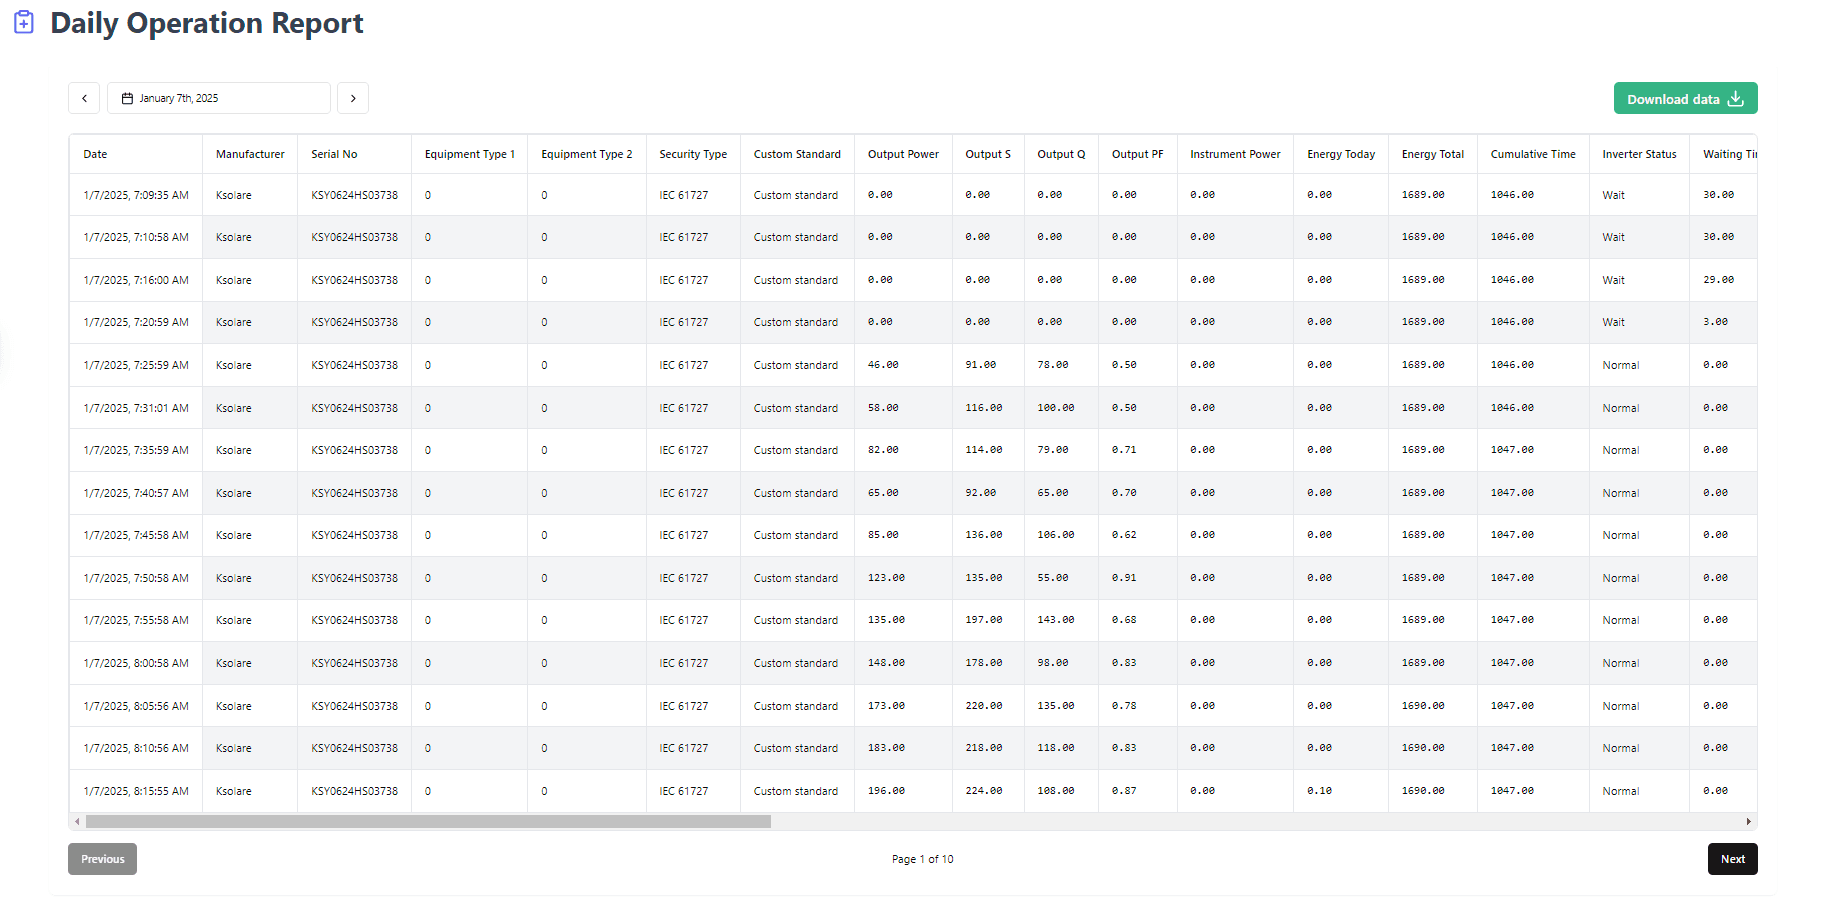Click the Instrument Power column header
The width and height of the screenshot is (1823, 907).
pos(1235,154)
